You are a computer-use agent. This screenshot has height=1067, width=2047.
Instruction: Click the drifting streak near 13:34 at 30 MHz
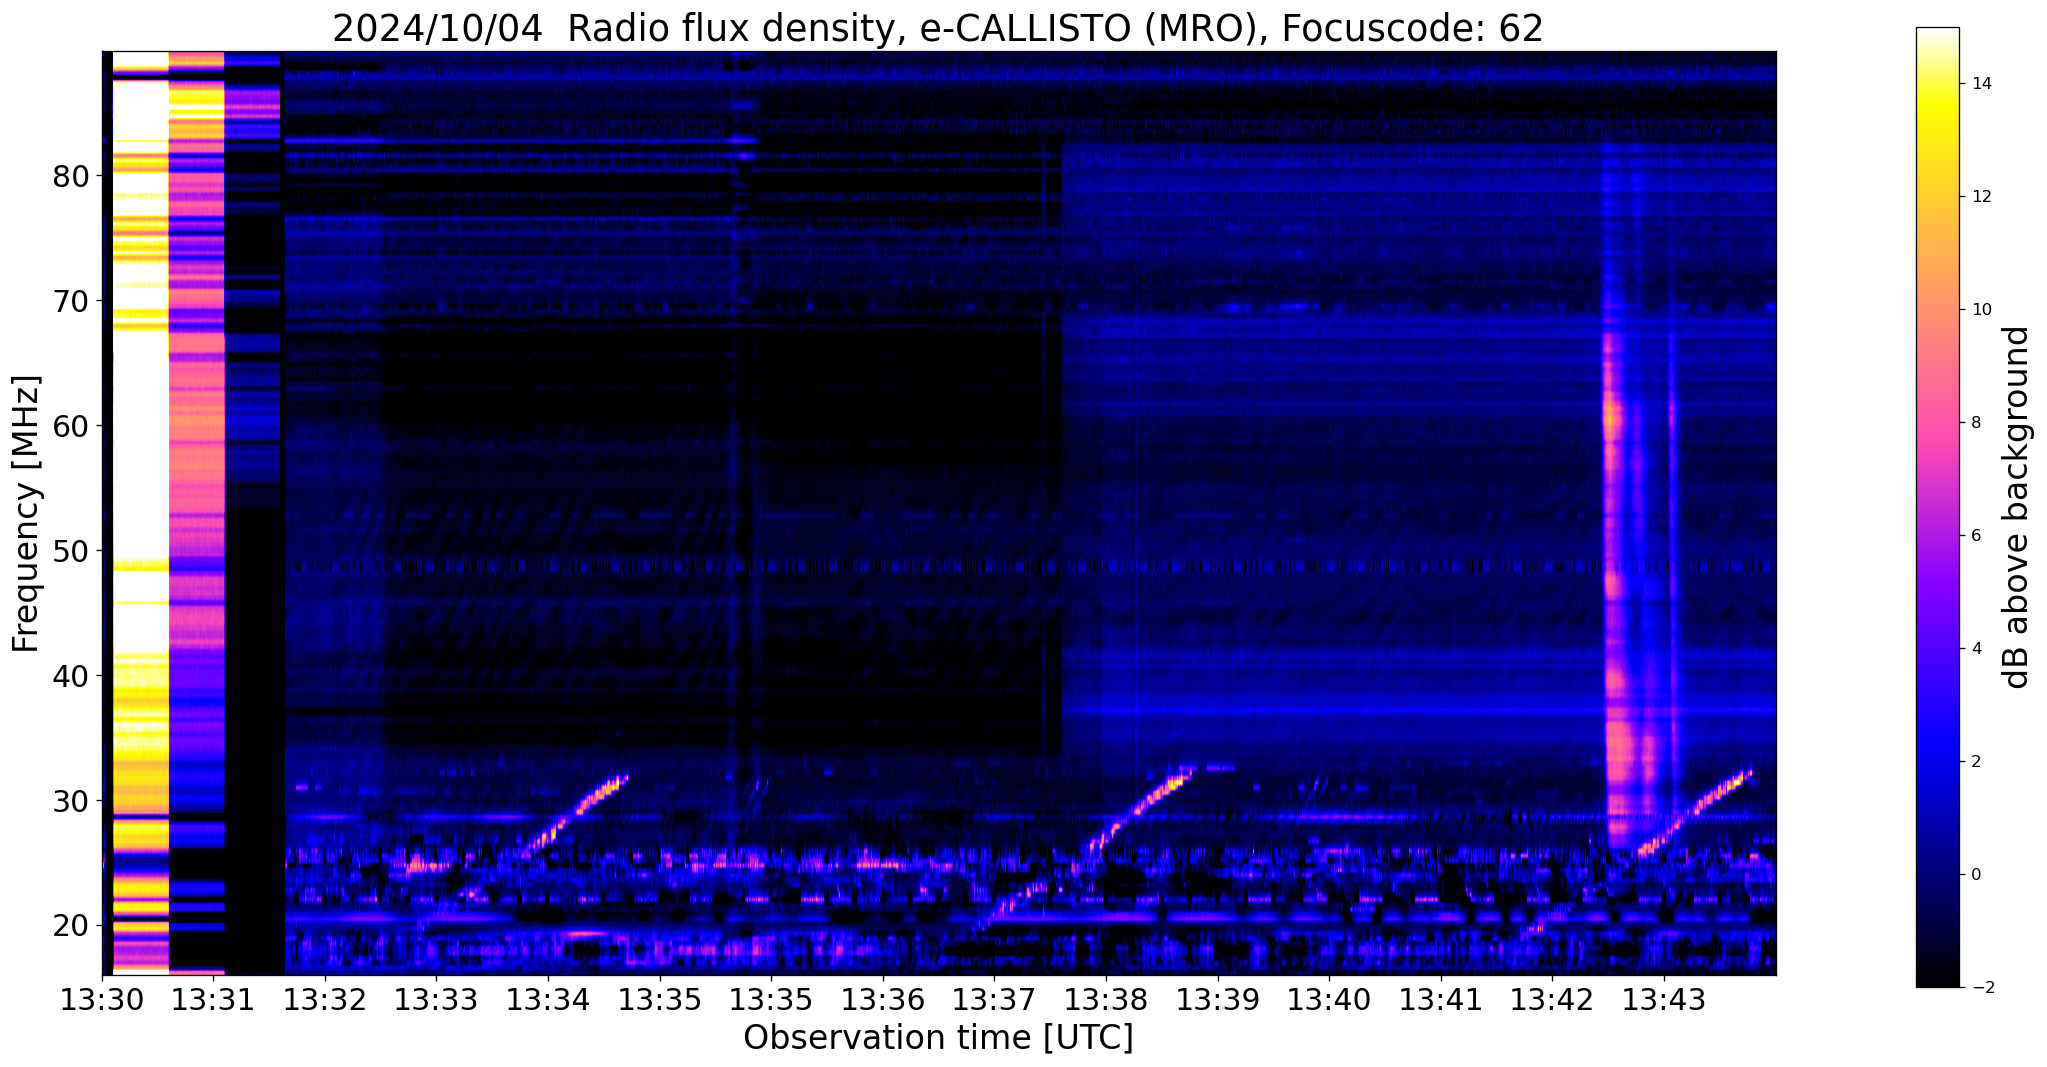(x=575, y=814)
